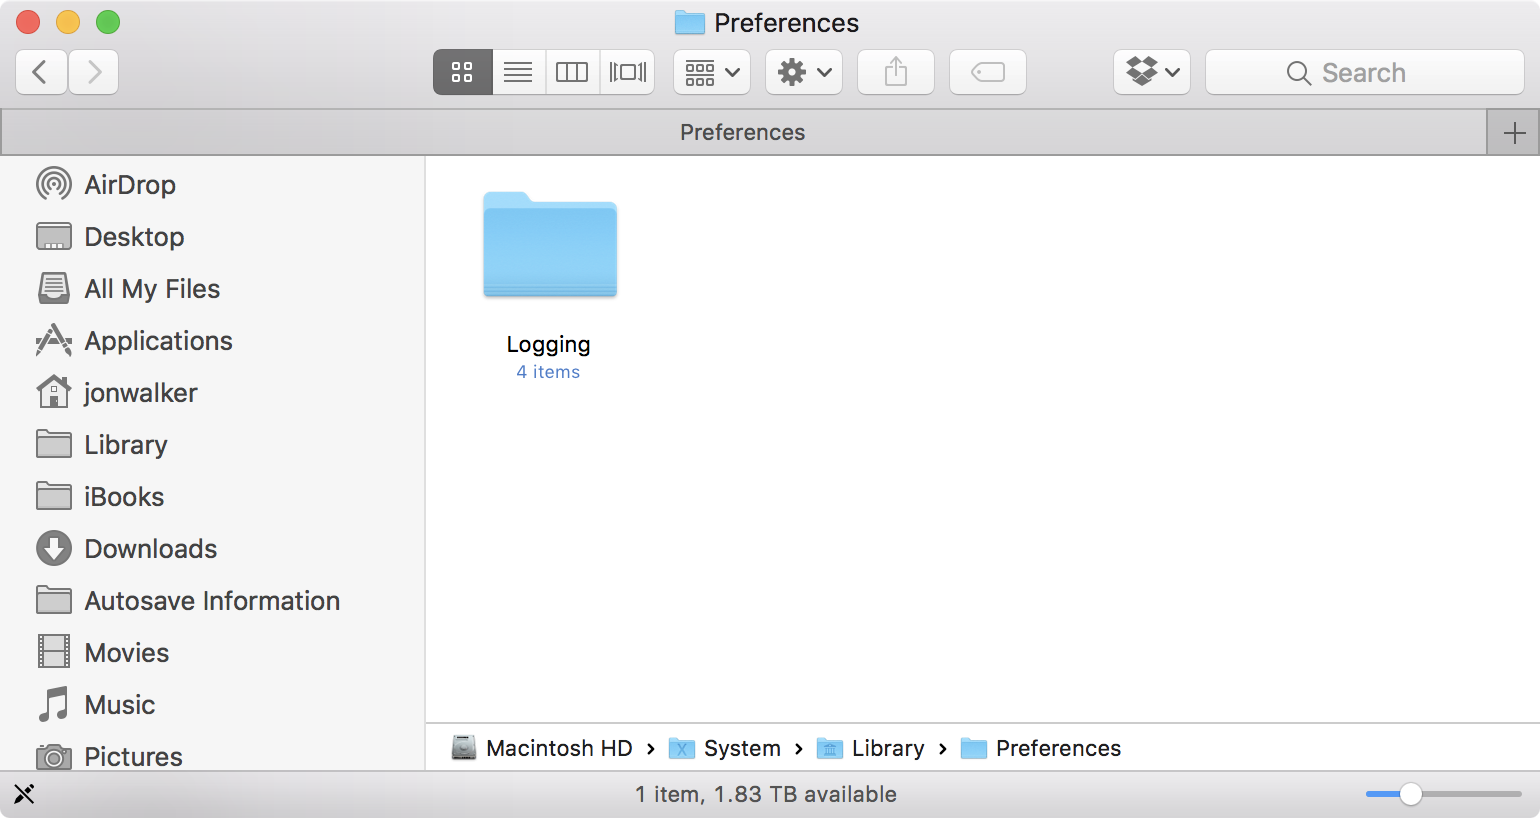Switch to icon view
Screen dimensions: 1540x818
point(462,71)
